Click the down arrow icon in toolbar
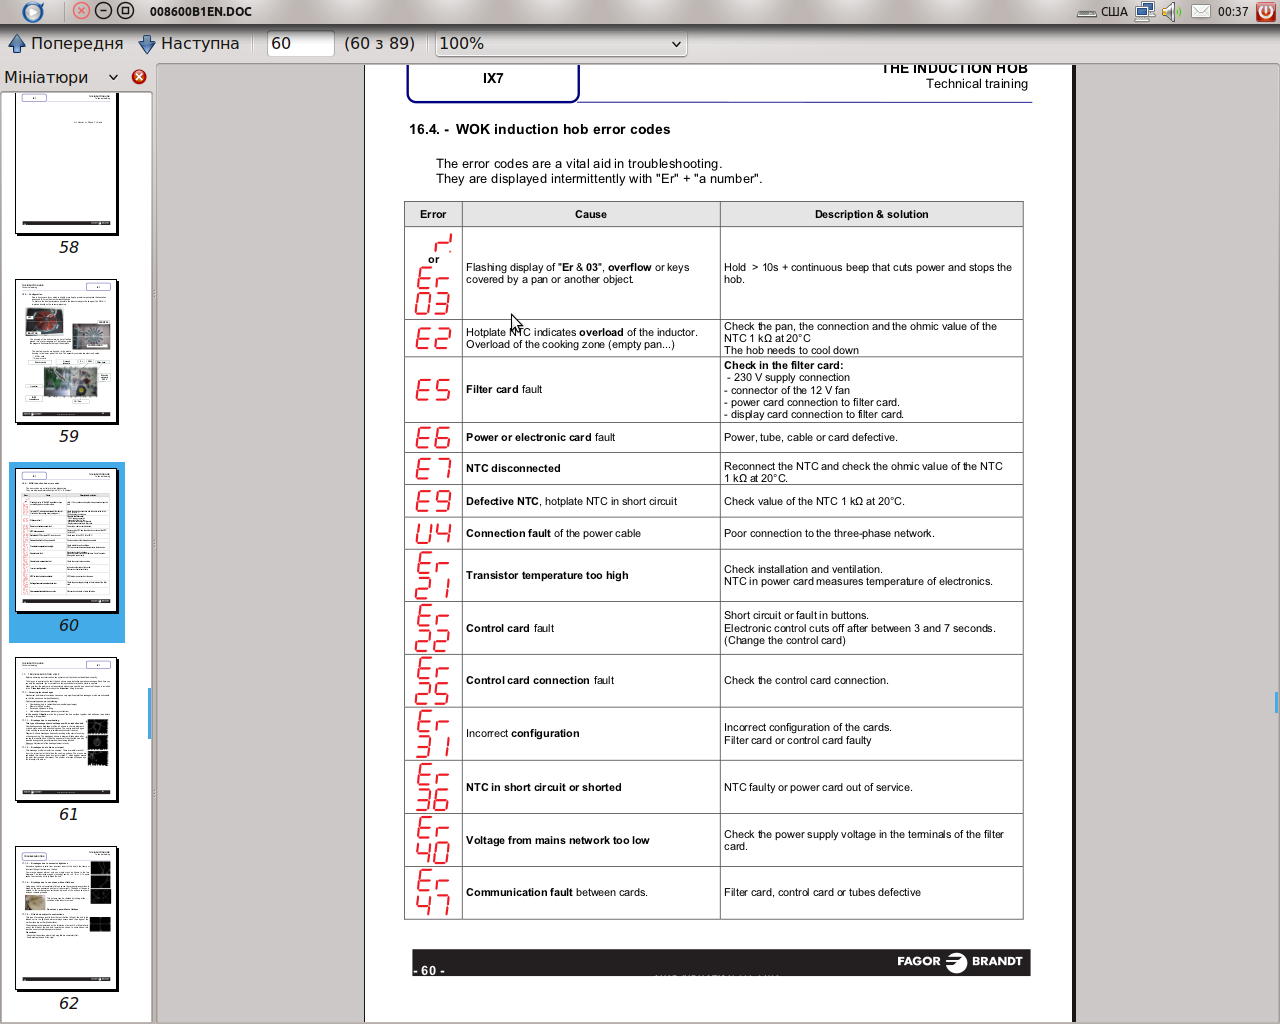The width and height of the screenshot is (1280, 1024). [x=147, y=43]
